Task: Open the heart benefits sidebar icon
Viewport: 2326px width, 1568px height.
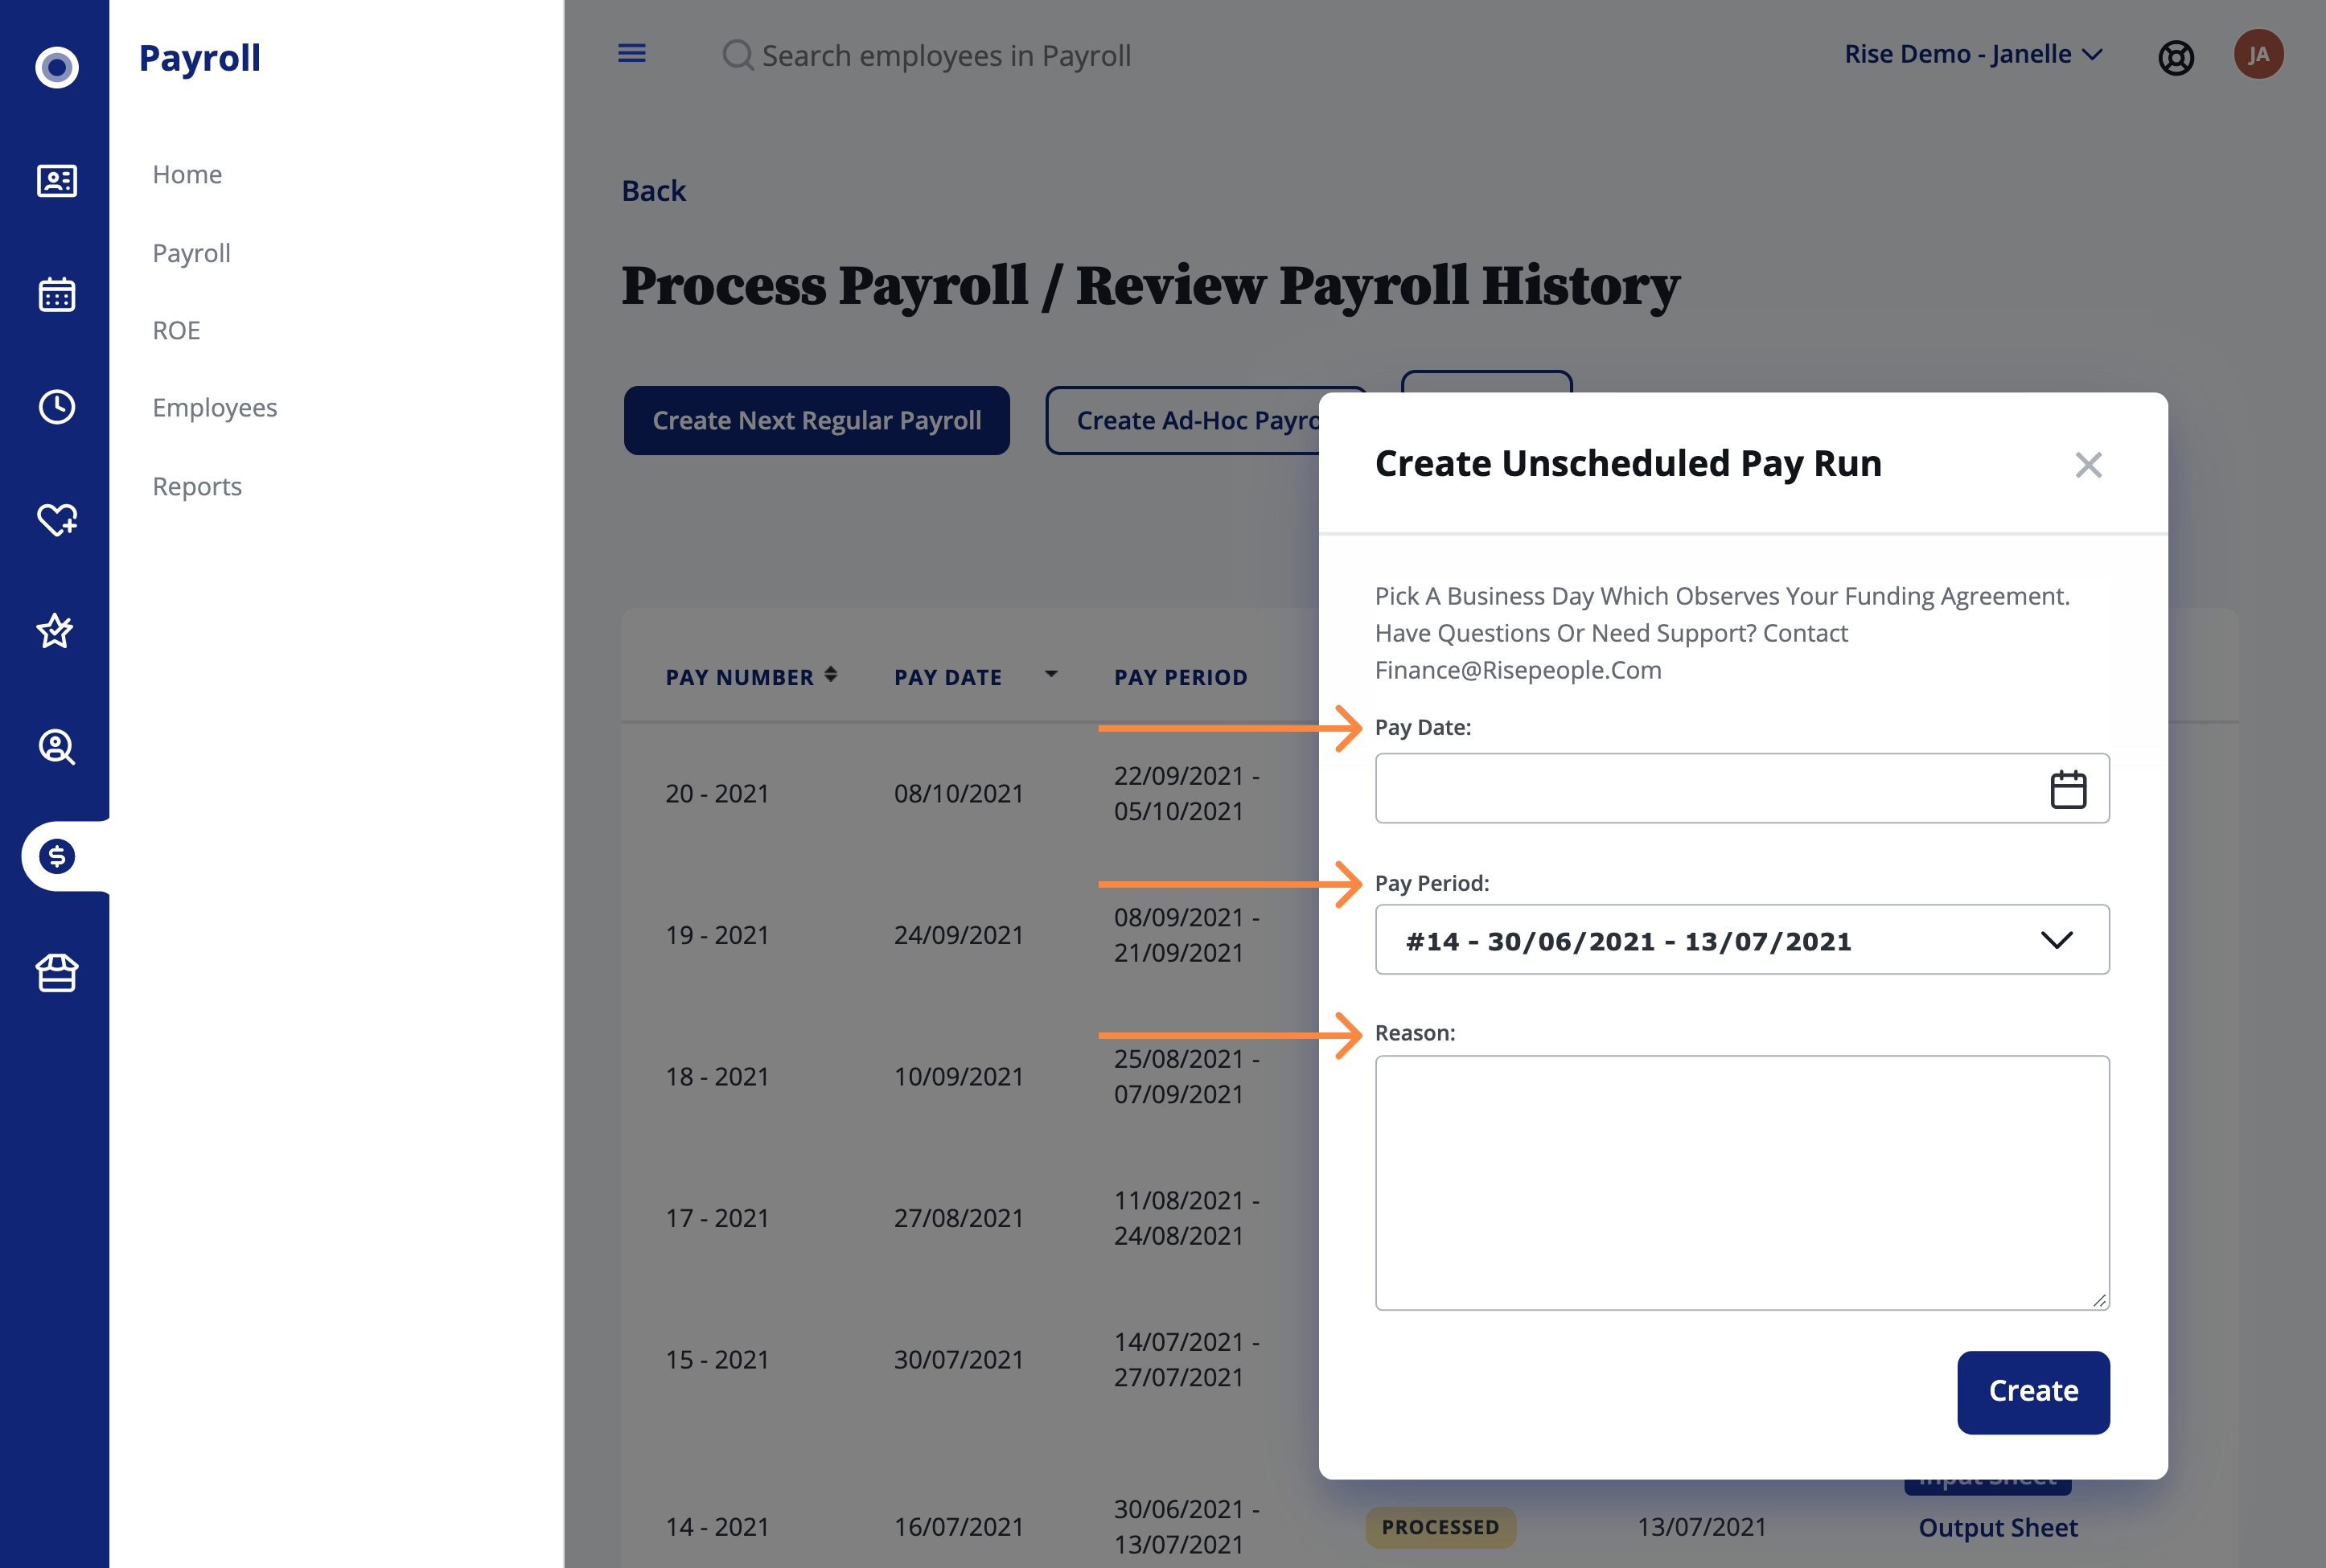Action: (56, 519)
